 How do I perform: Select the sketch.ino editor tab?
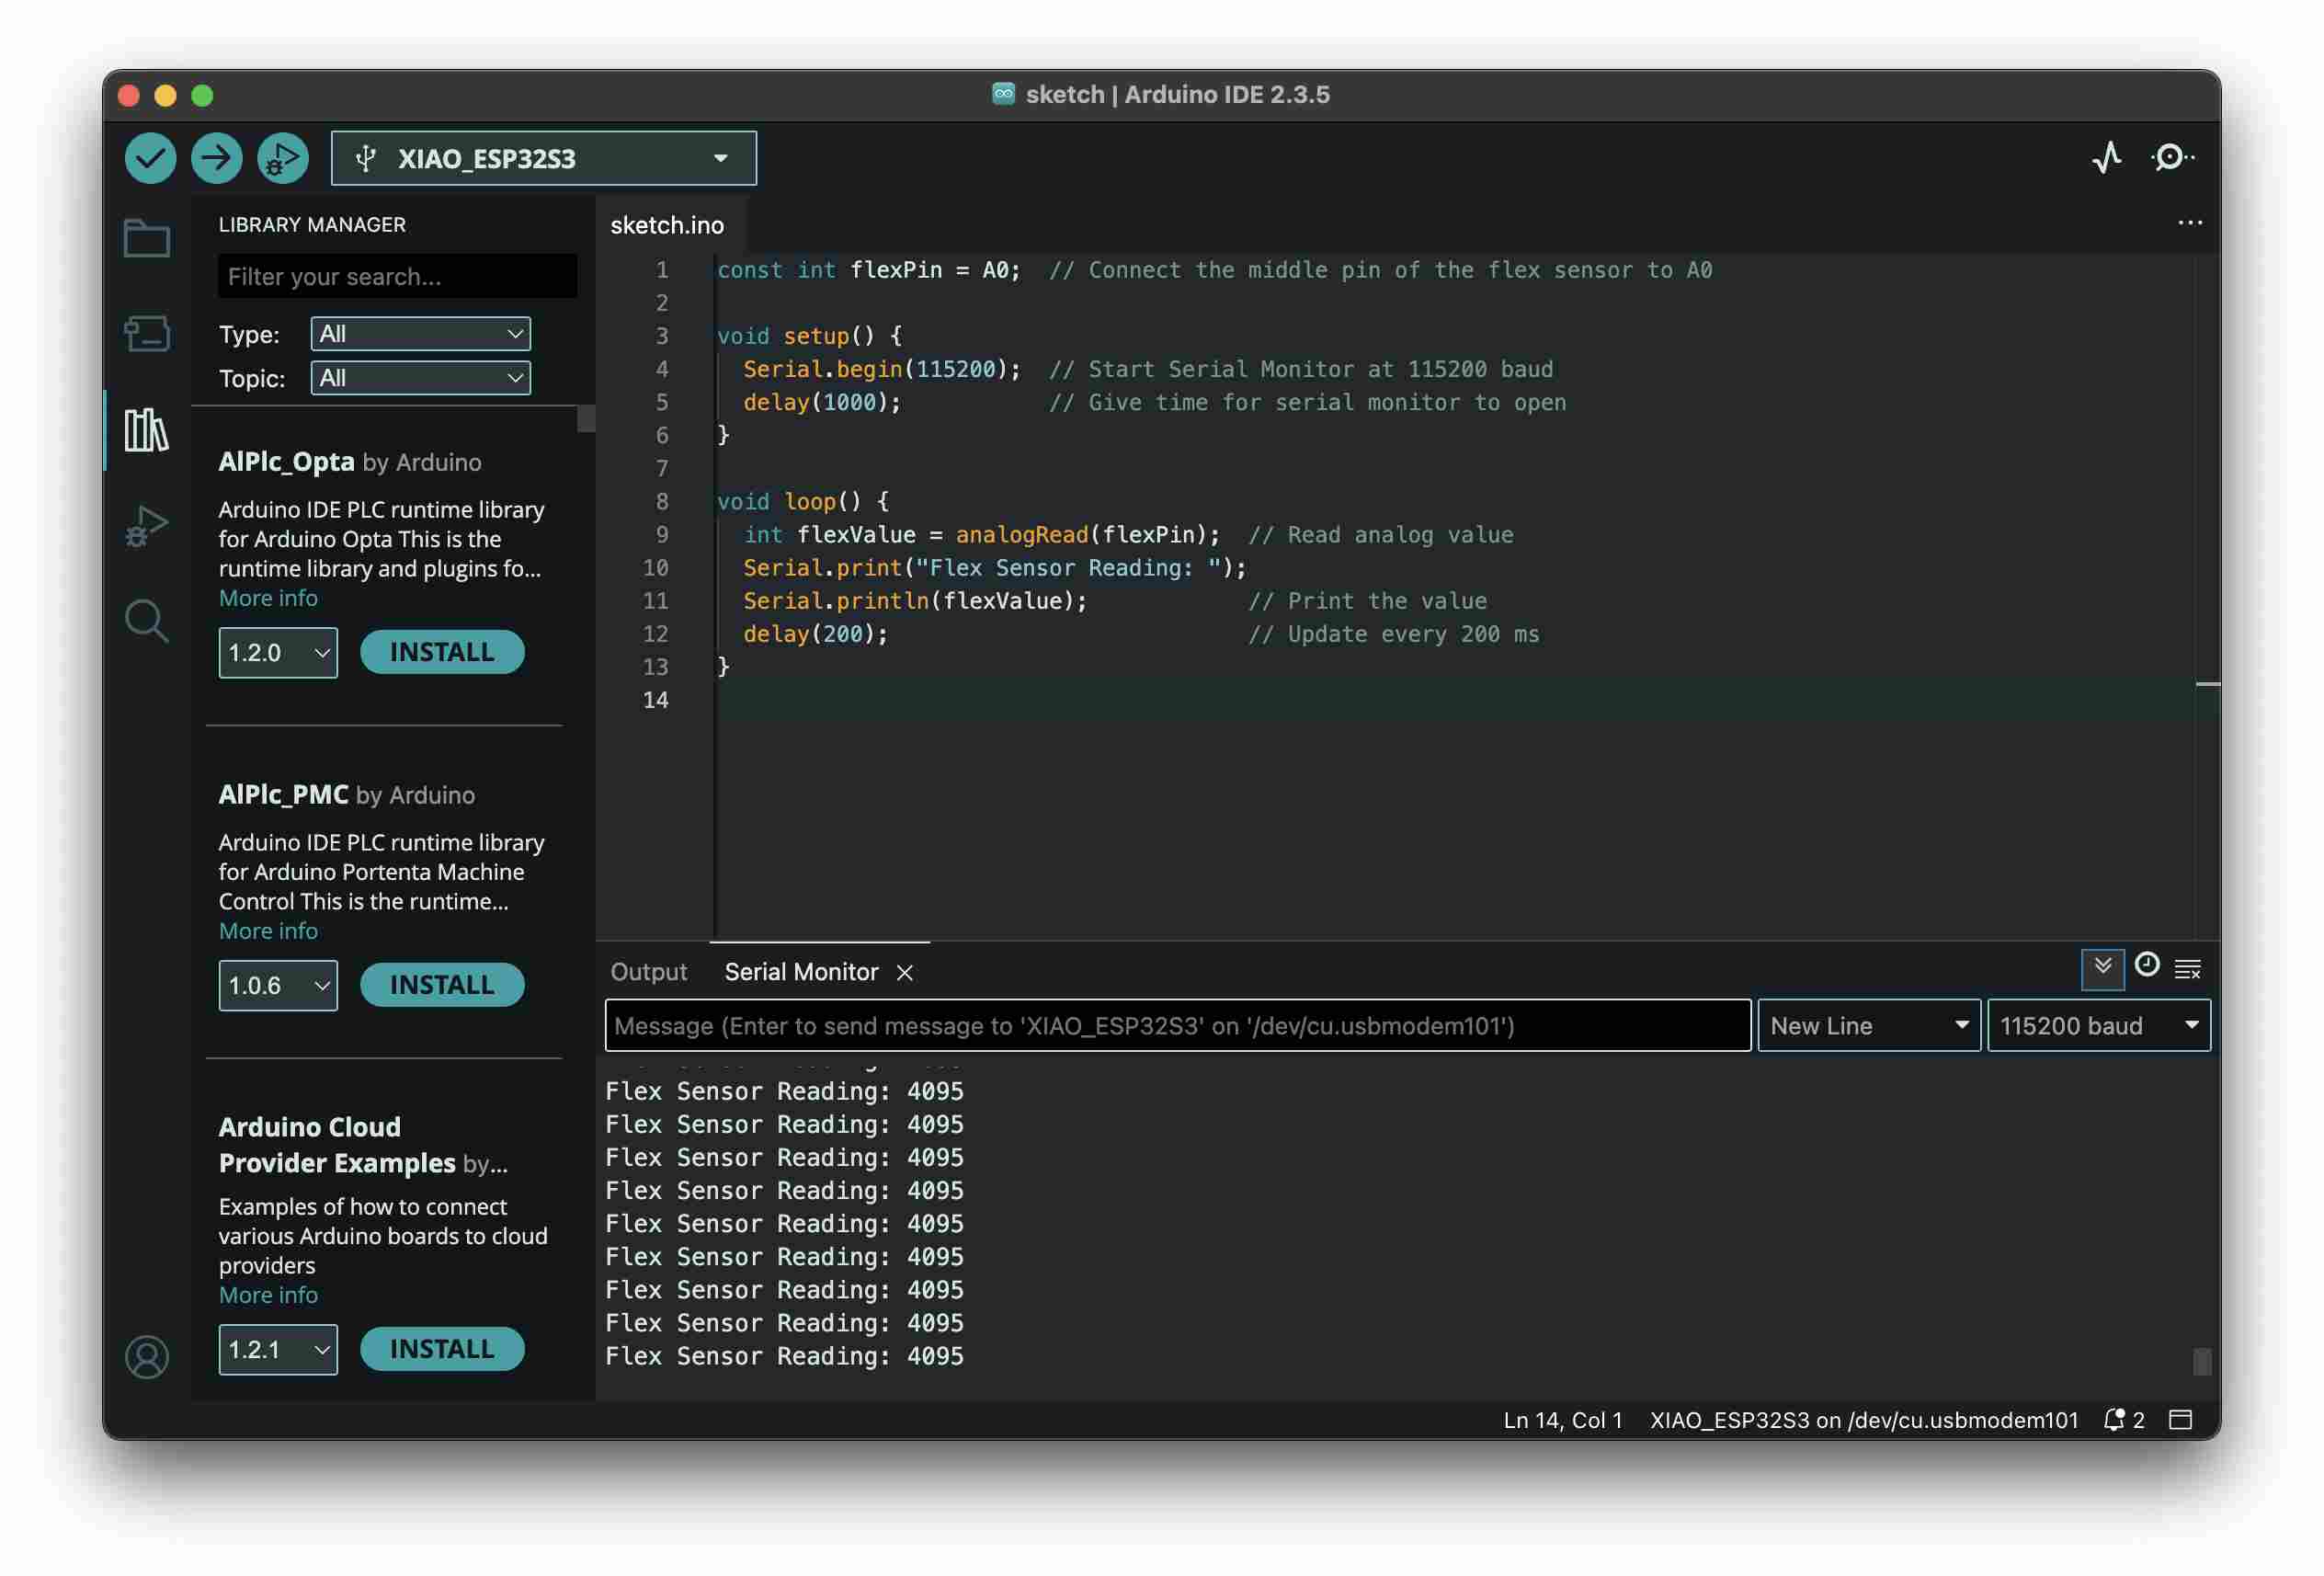coord(667,225)
